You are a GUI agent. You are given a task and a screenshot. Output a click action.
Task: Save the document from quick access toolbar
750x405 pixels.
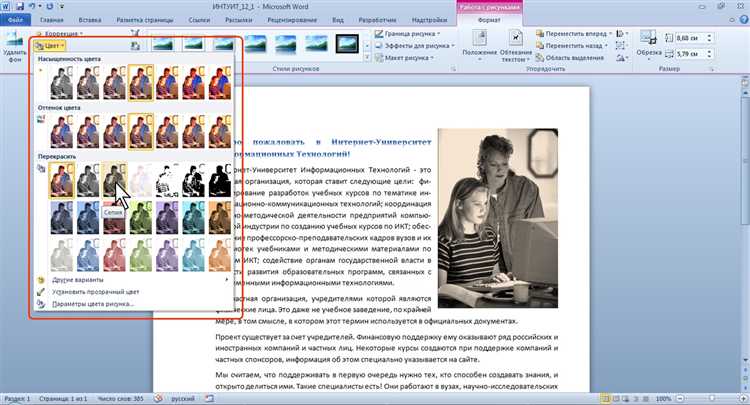20,7
